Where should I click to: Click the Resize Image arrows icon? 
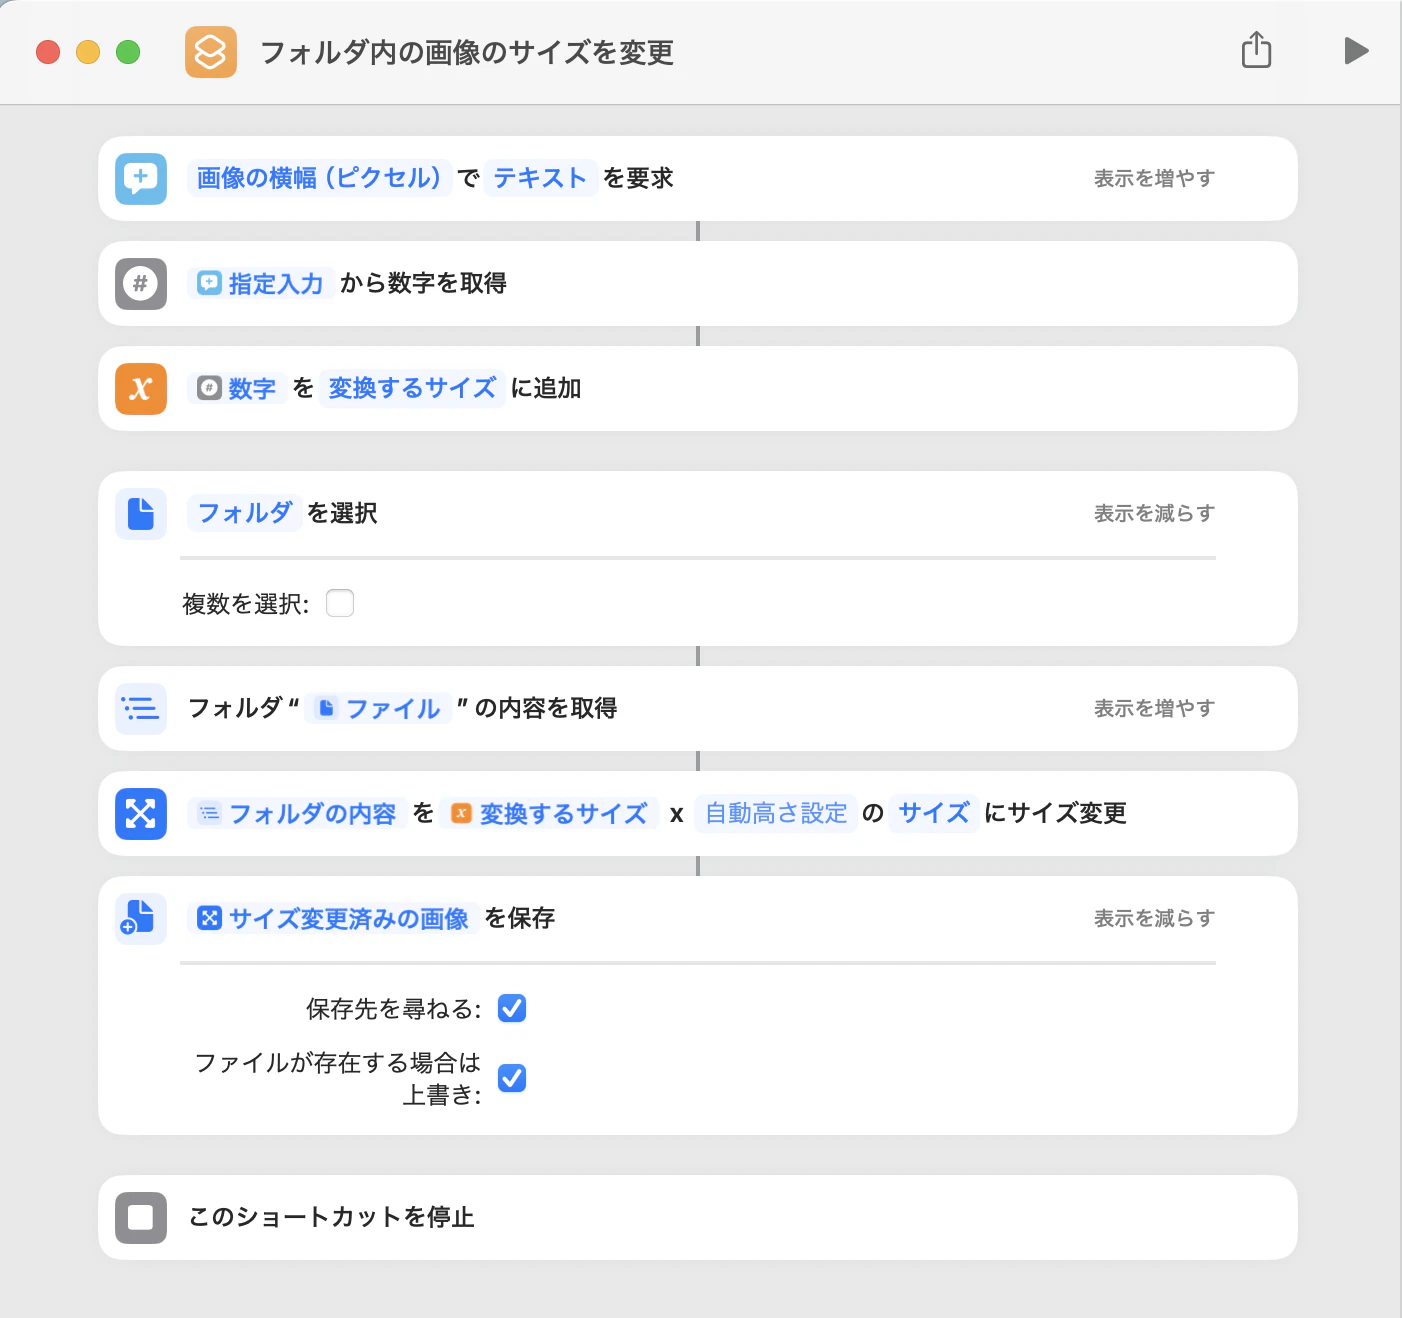pos(140,813)
